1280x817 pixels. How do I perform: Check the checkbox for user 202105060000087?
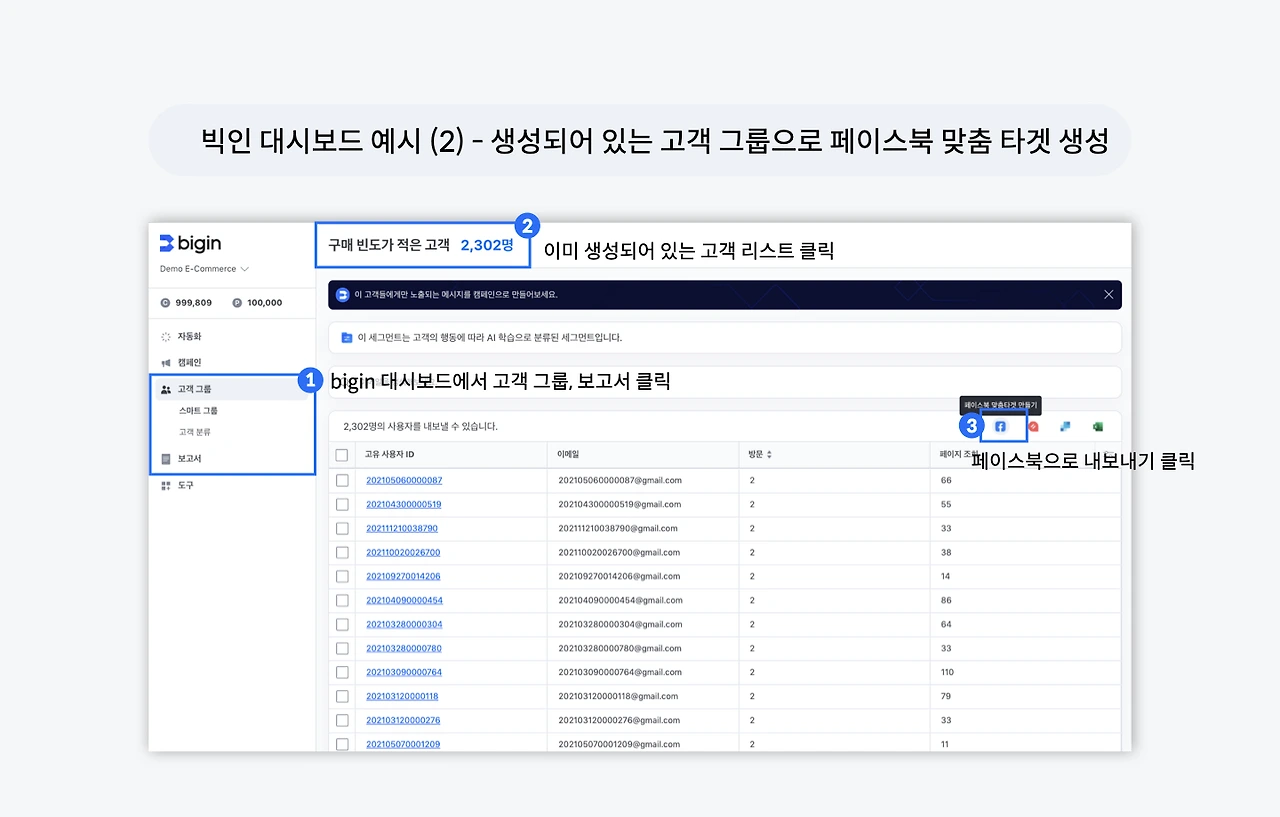(343, 480)
